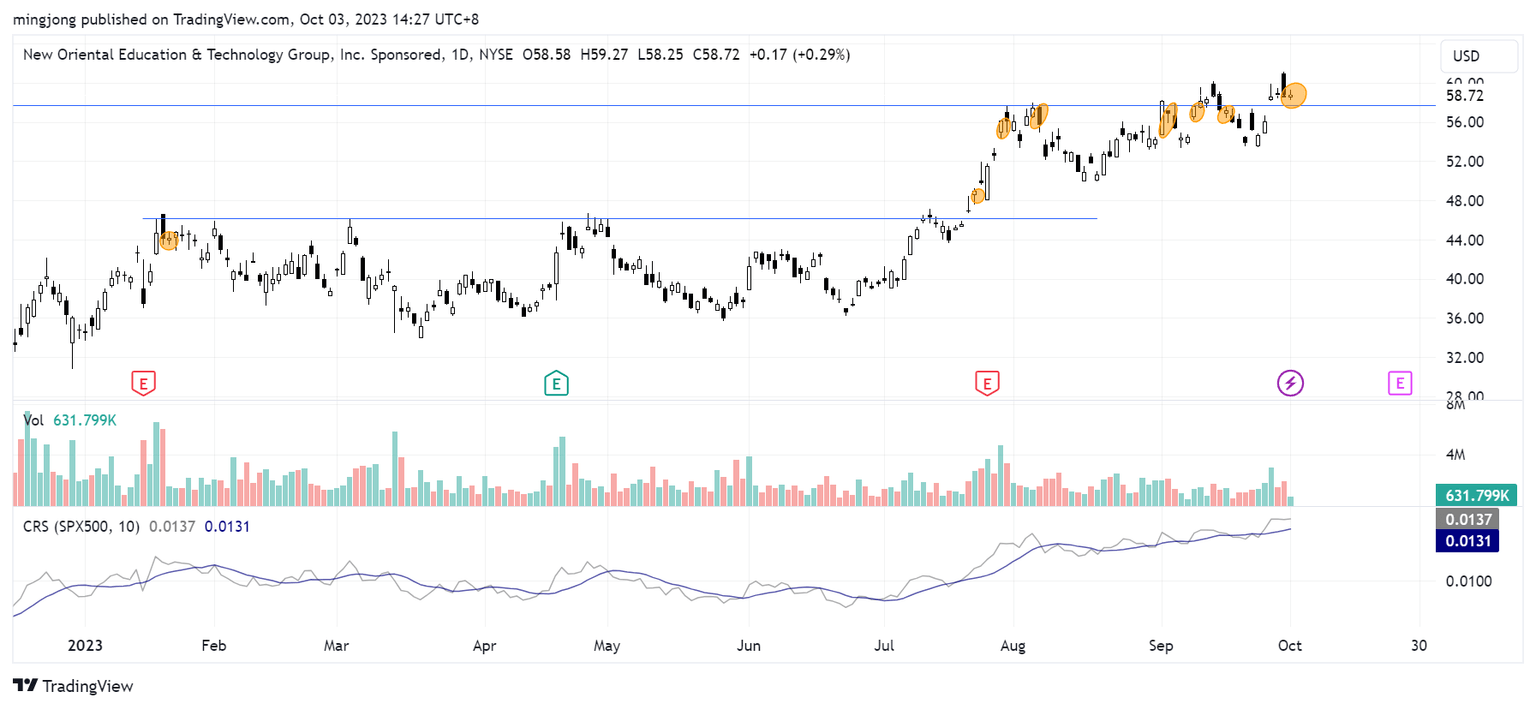This screenshot has height=708, width=1536.
Task: Click the TradingView logo at bottom left
Action: 73,686
